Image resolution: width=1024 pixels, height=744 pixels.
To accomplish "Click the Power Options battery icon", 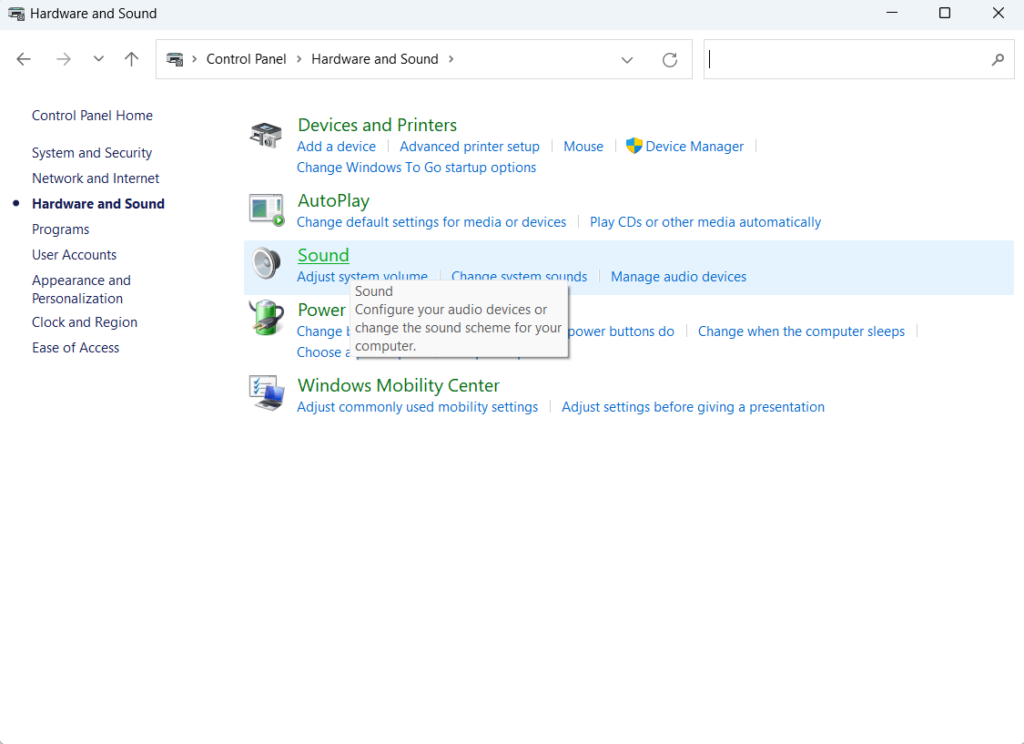I will tap(266, 319).
